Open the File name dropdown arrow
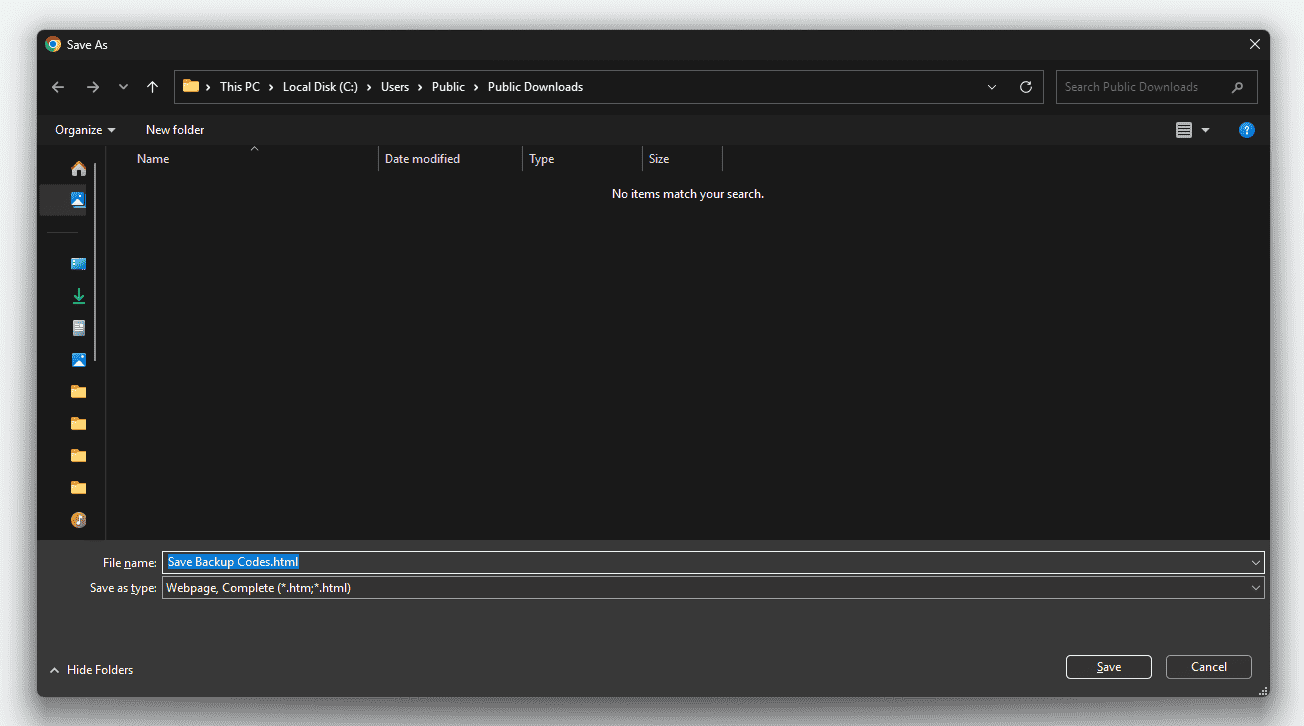The width and height of the screenshot is (1304, 726). point(1256,563)
